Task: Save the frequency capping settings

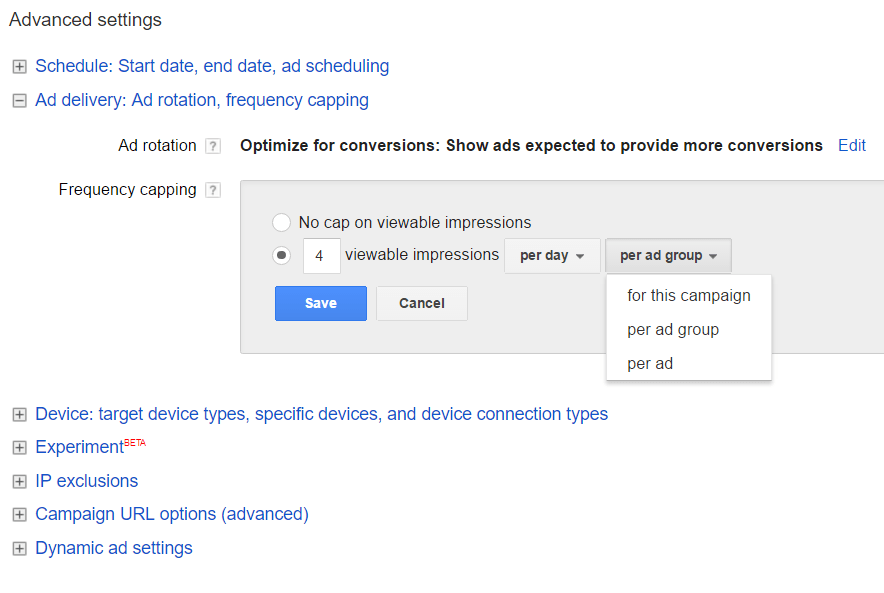Action: tap(320, 303)
